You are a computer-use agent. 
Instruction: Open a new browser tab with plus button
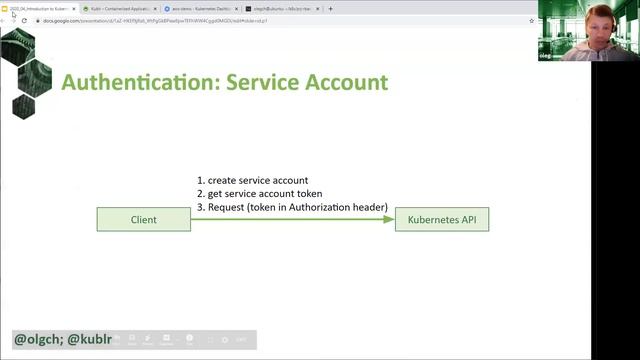(331, 9)
